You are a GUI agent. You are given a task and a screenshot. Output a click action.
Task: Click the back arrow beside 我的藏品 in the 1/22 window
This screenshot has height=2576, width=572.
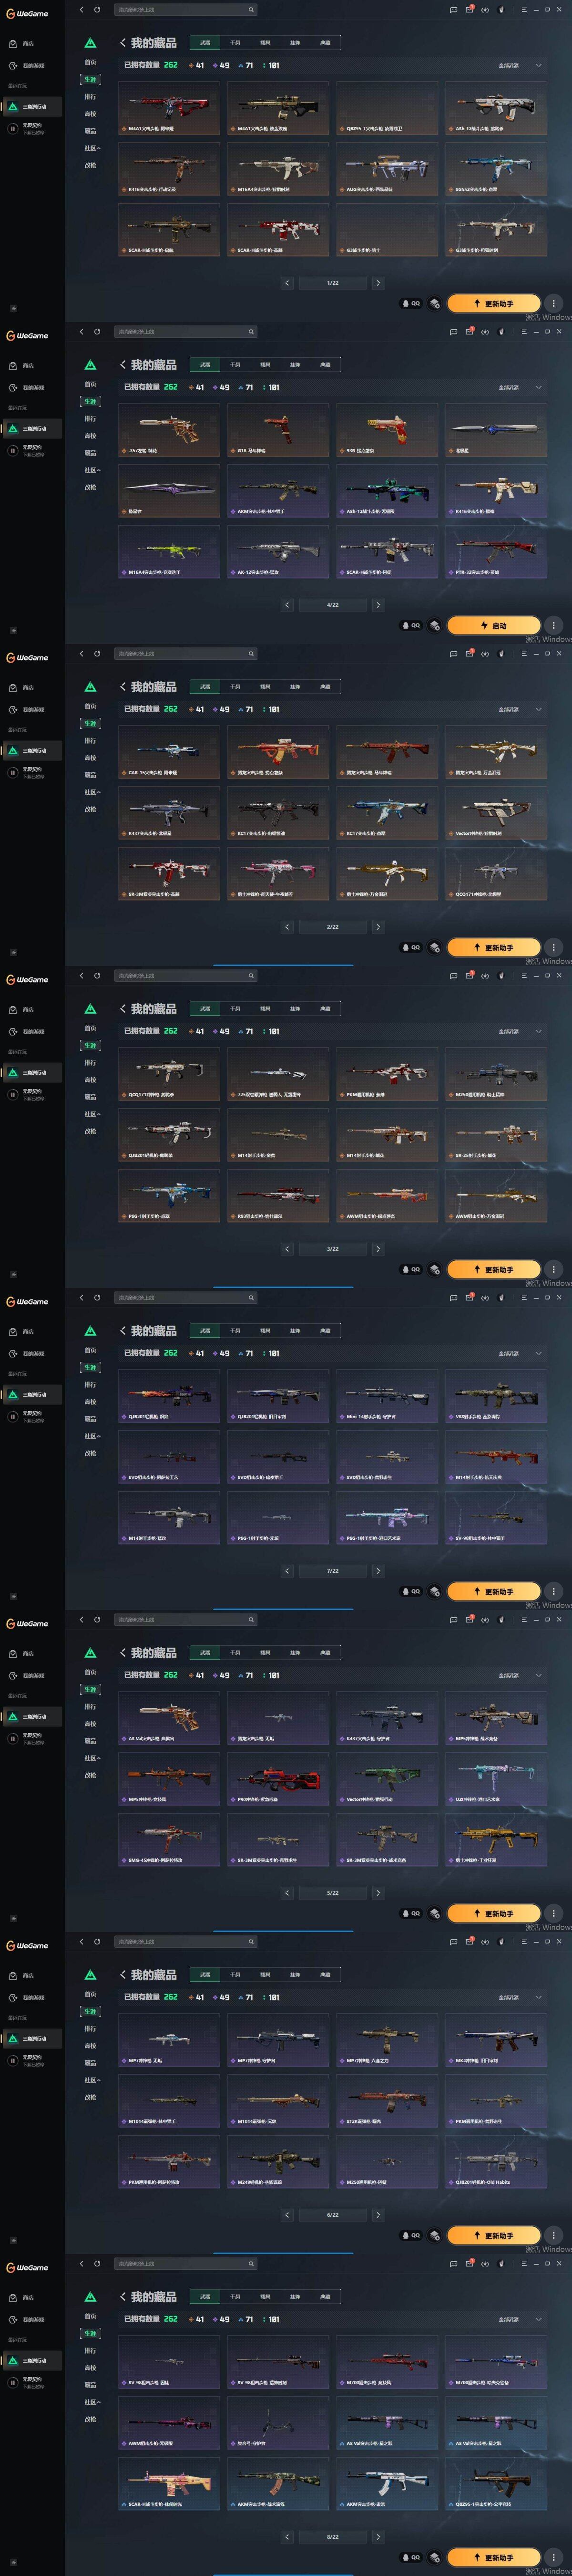pos(122,43)
